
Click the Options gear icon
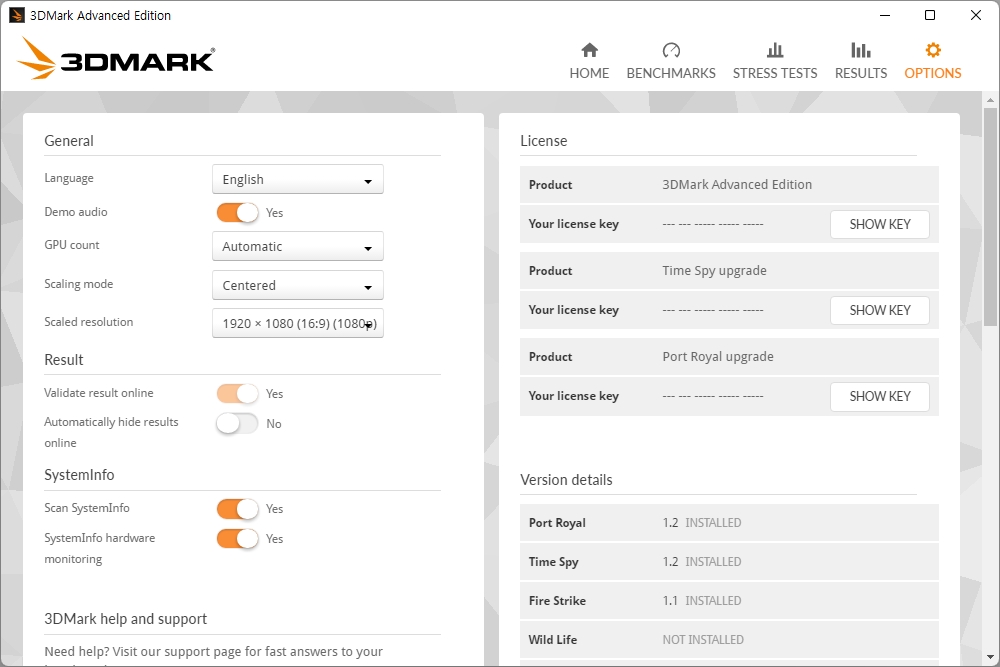(x=933, y=50)
